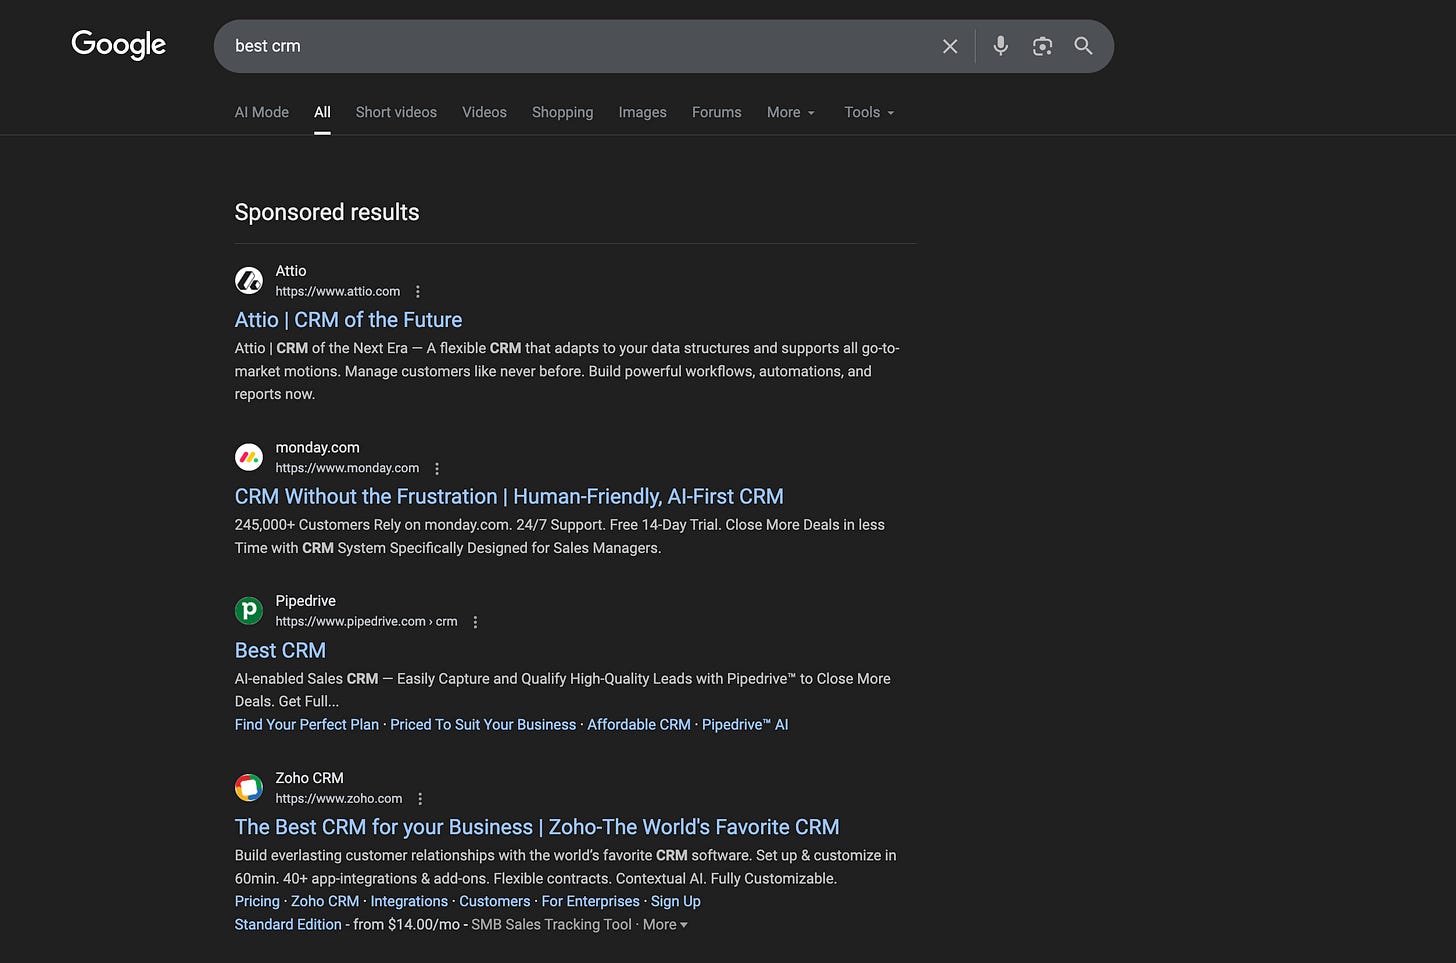The height and width of the screenshot is (963, 1456).
Task: Open Google Lens image search icon
Action: point(1042,46)
